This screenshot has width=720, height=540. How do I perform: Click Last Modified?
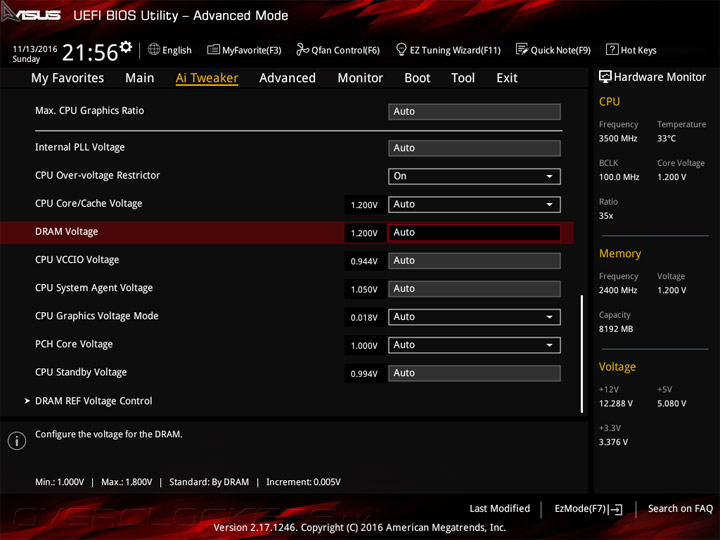[500, 509]
